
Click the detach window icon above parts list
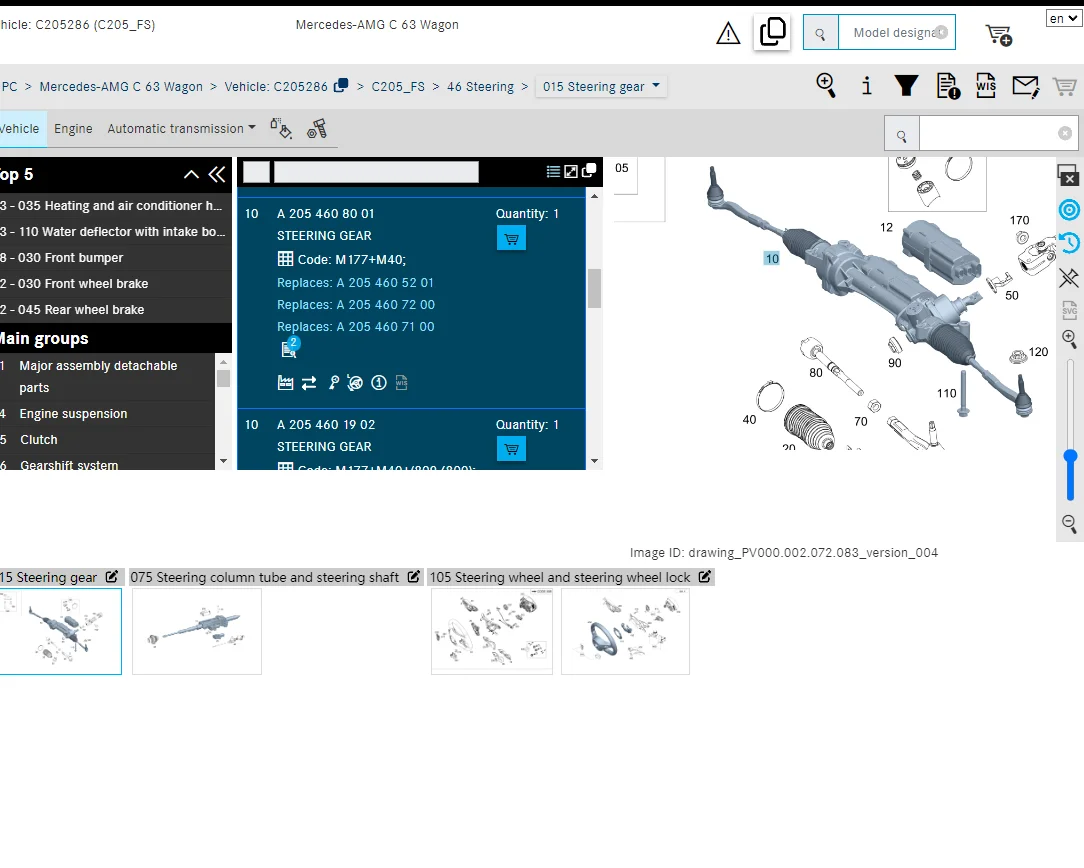tap(589, 171)
